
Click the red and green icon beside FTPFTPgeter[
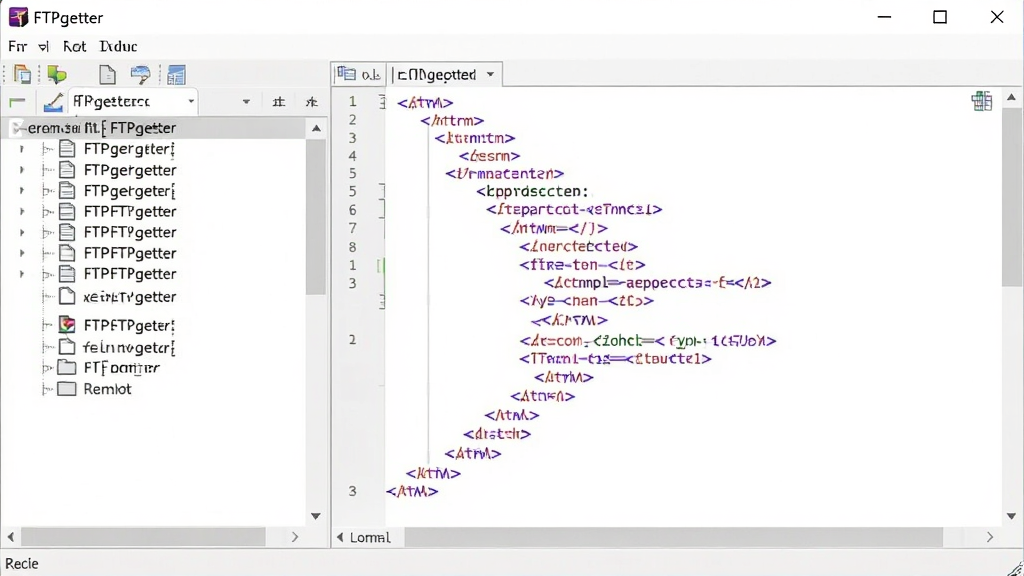click(67, 325)
